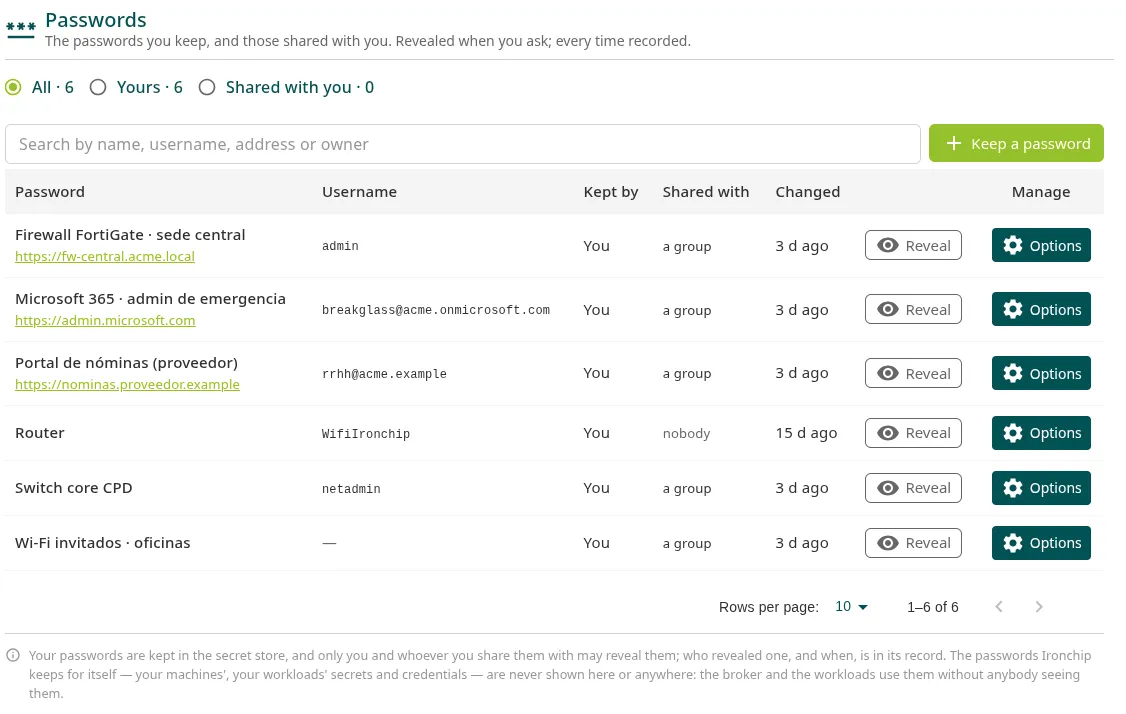Click the username rrhh@acme.example
The image size is (1126, 714).
click(x=384, y=374)
